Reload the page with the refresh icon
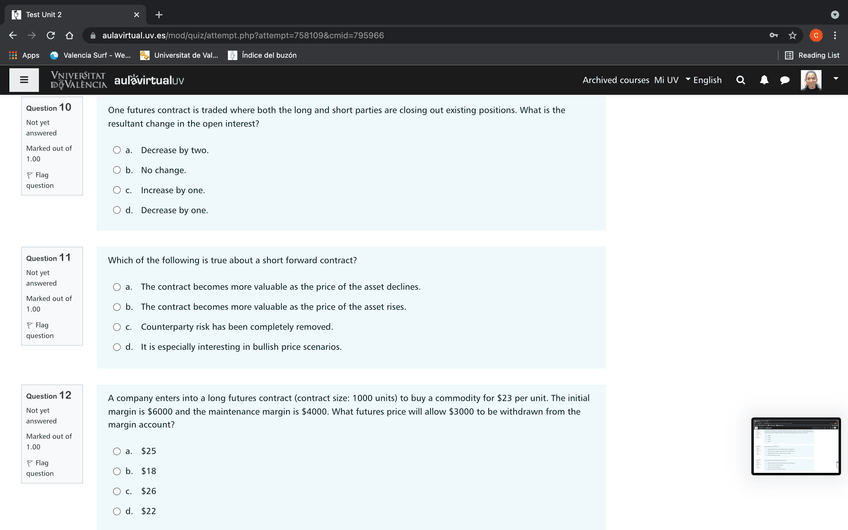848x530 pixels. (x=50, y=35)
